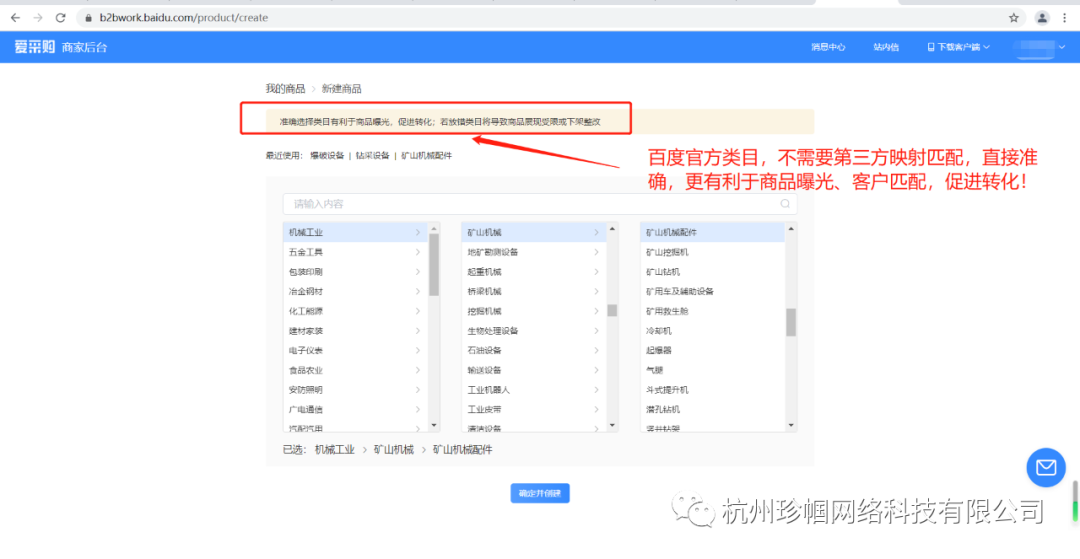Open 消息中心 in top header
1080x559 pixels.
coord(828,48)
